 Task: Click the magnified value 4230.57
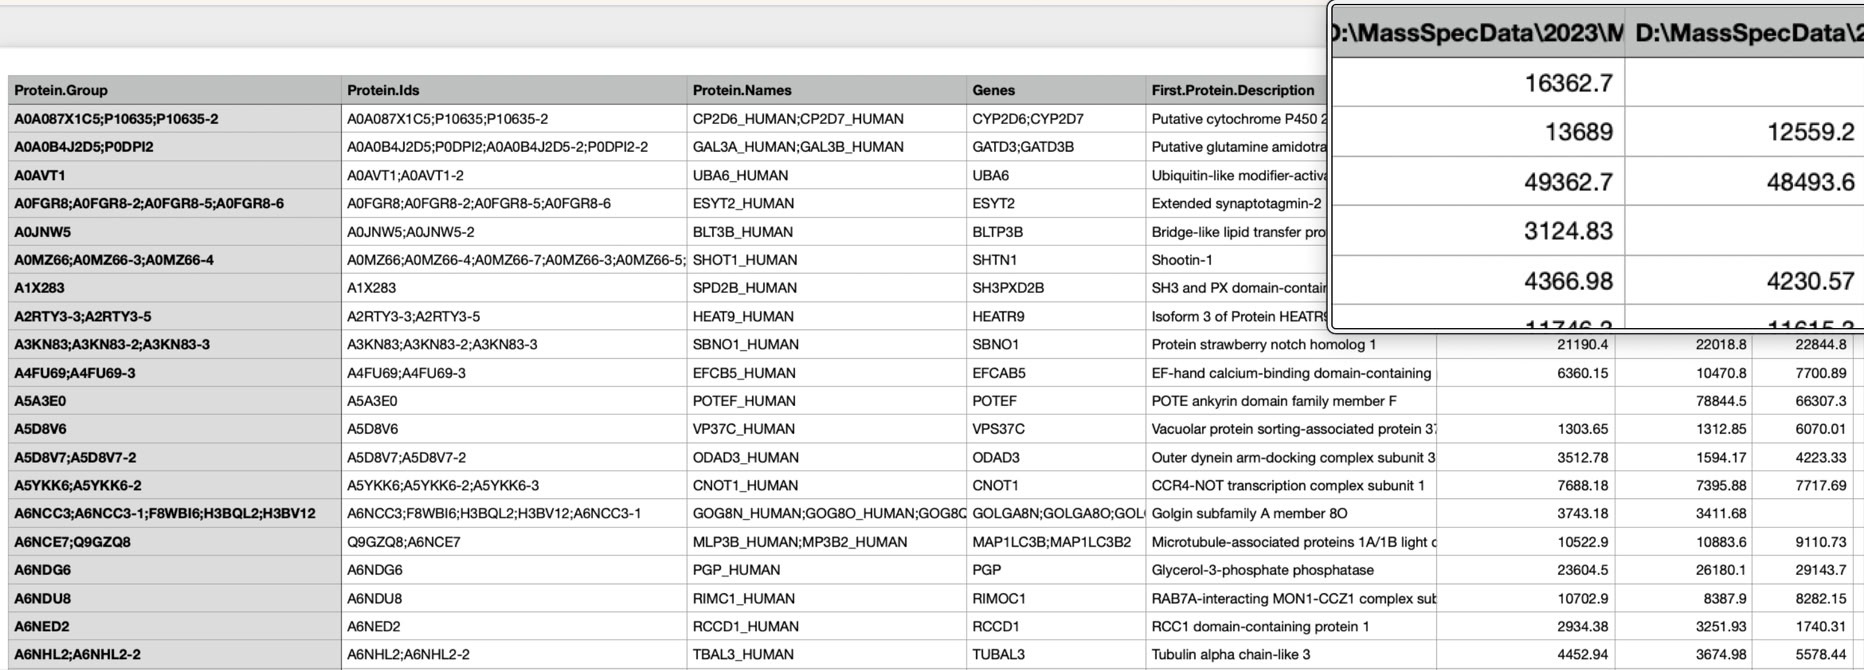pos(1810,281)
